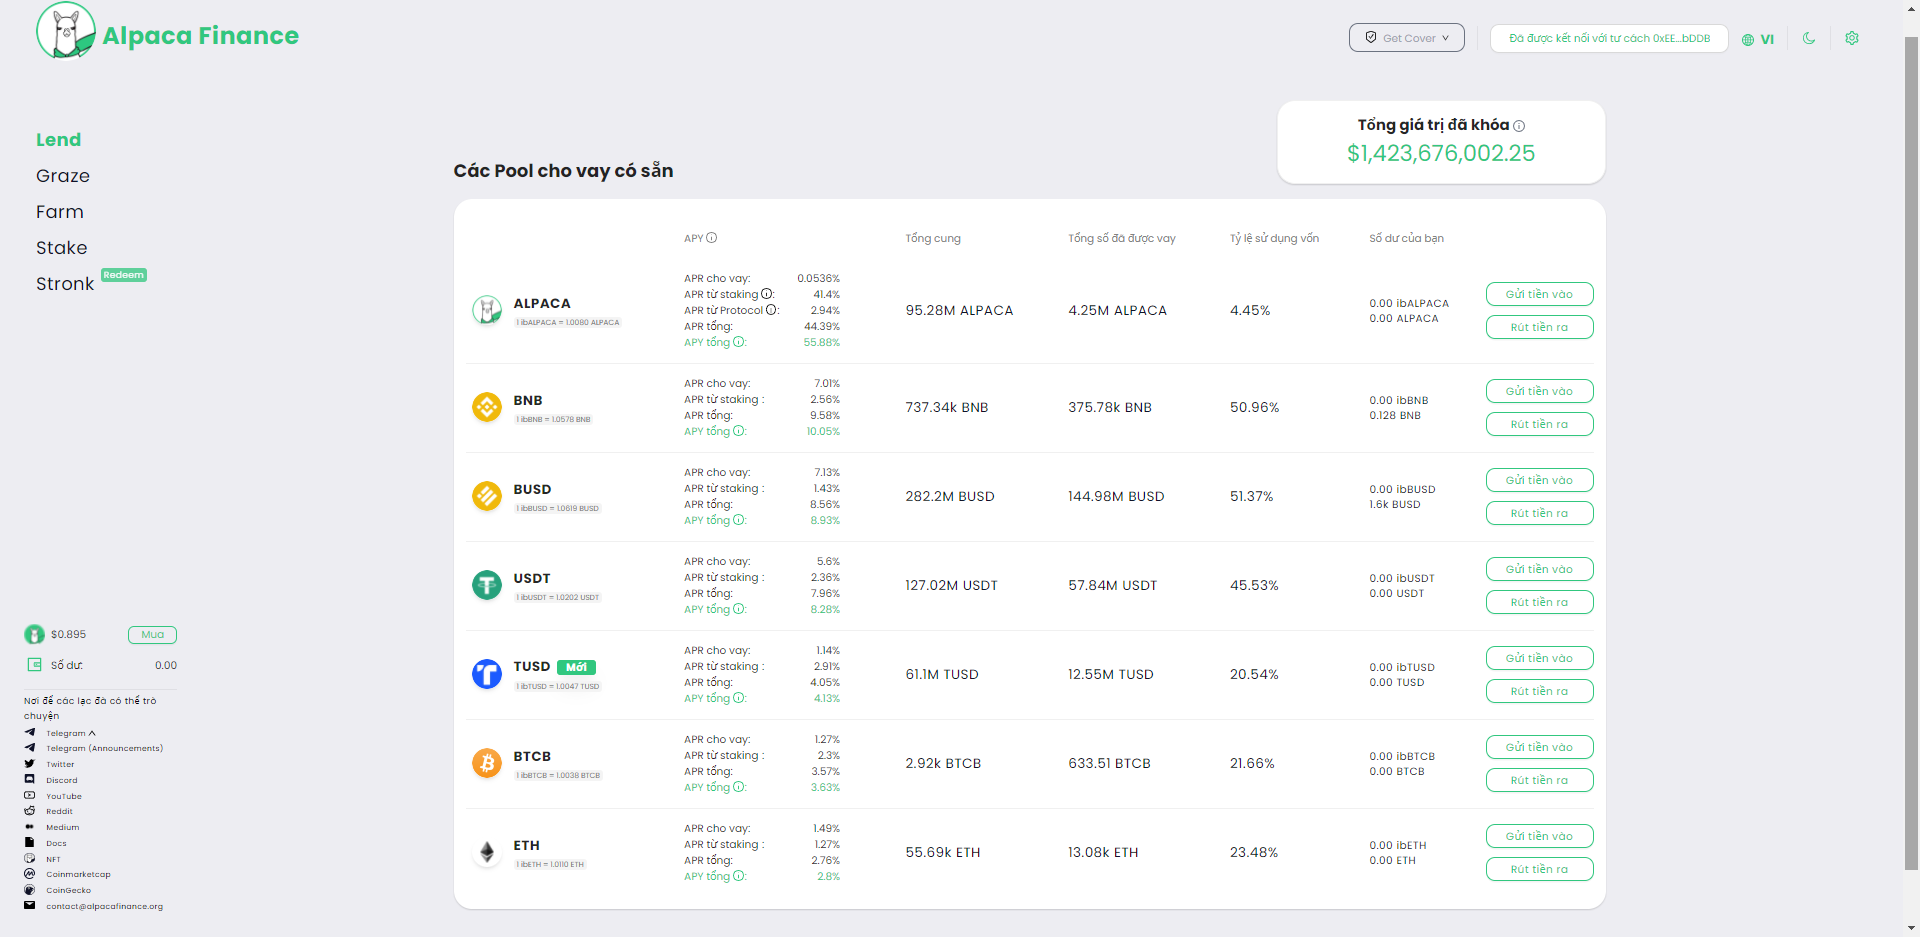Withdraw ALPACA with Rút tiền ra
The height and width of the screenshot is (937, 1920).
pos(1539,327)
